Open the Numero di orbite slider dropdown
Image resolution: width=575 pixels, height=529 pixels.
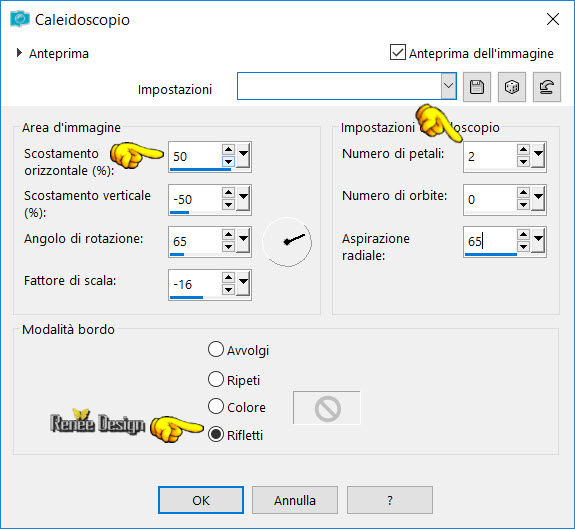coord(539,198)
